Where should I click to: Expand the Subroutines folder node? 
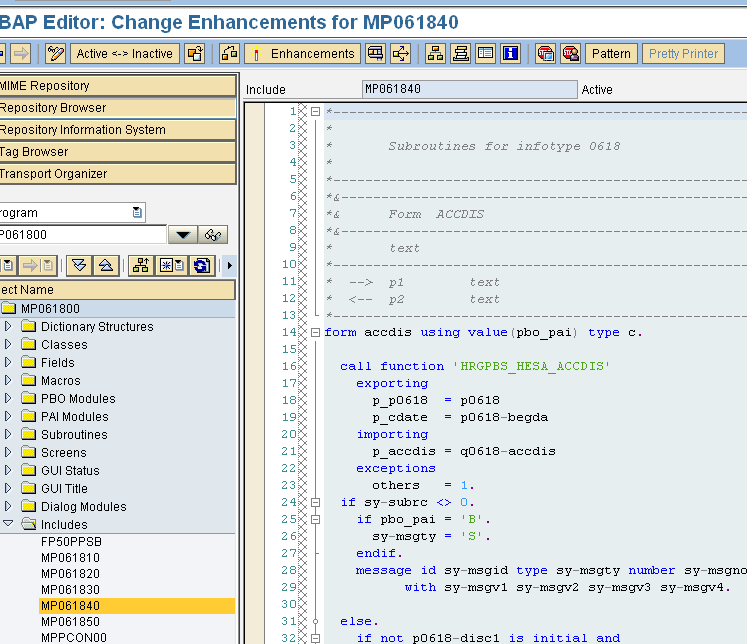(8, 434)
